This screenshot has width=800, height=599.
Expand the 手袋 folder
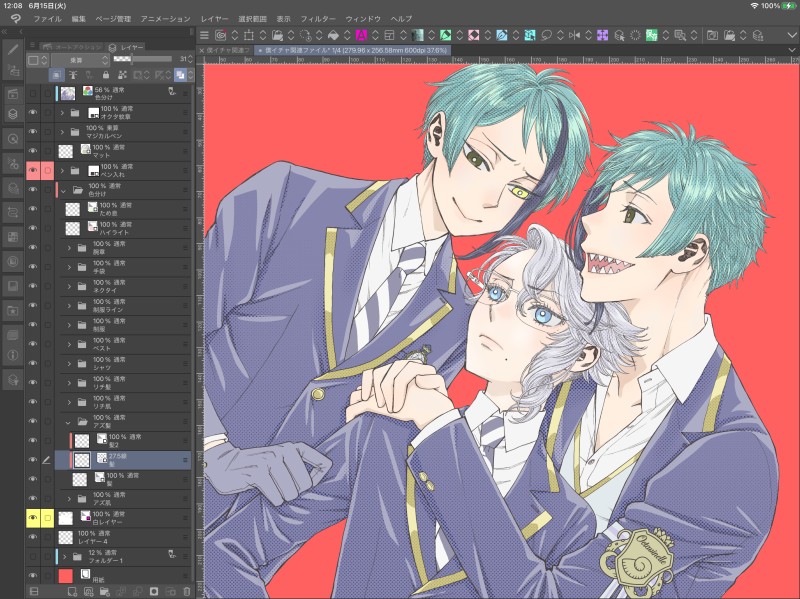tap(69, 267)
